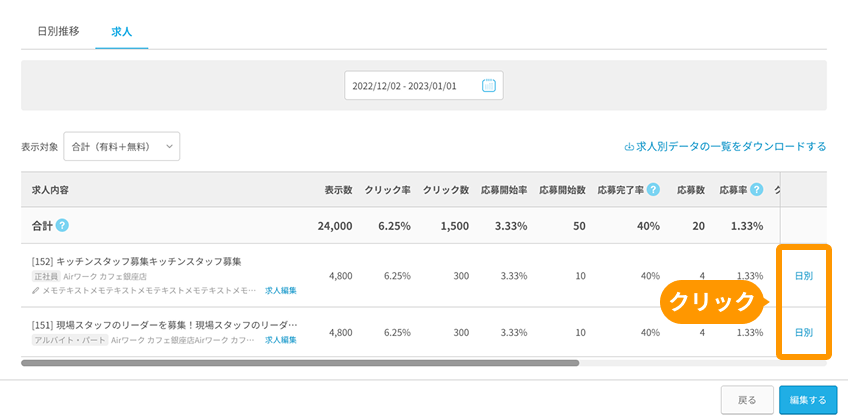Click pencil memo icon in job 152 row
Screen dimensions: 848x420
point(36,291)
